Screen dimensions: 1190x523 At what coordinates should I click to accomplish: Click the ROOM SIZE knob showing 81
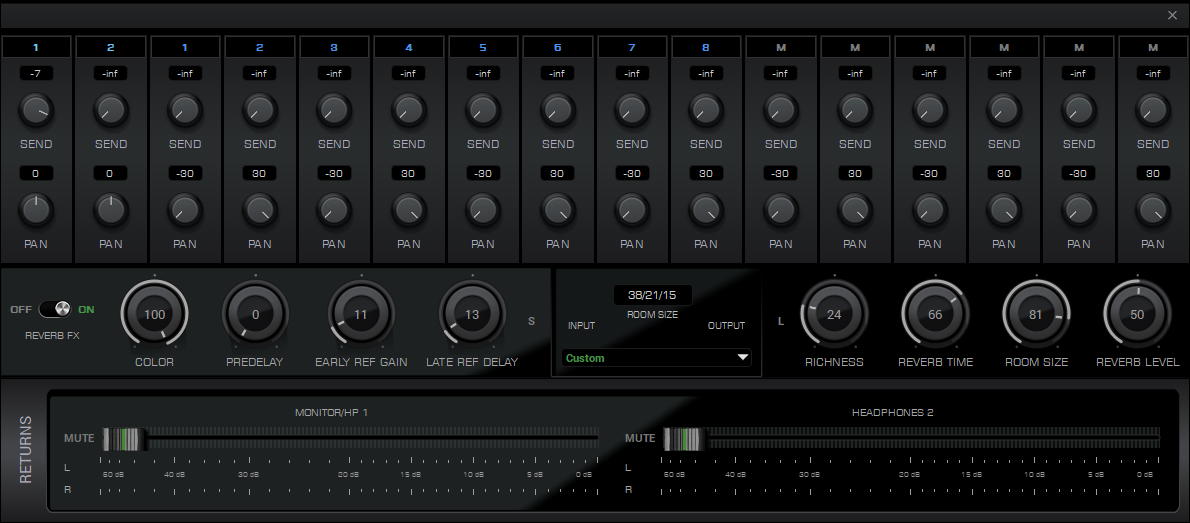tap(1036, 314)
